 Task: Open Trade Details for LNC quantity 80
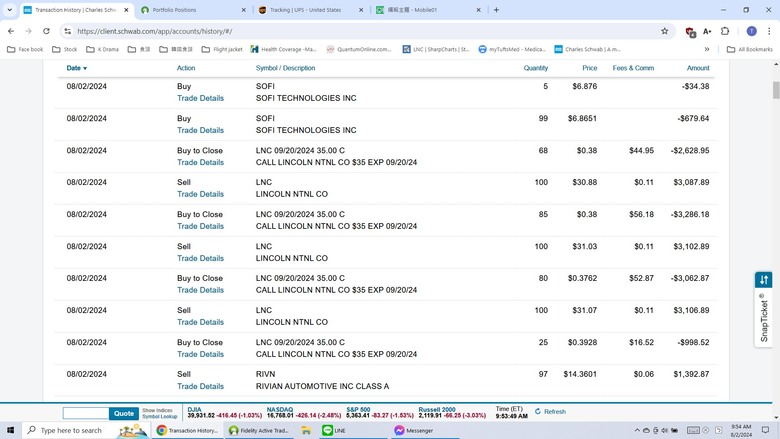click(x=200, y=290)
